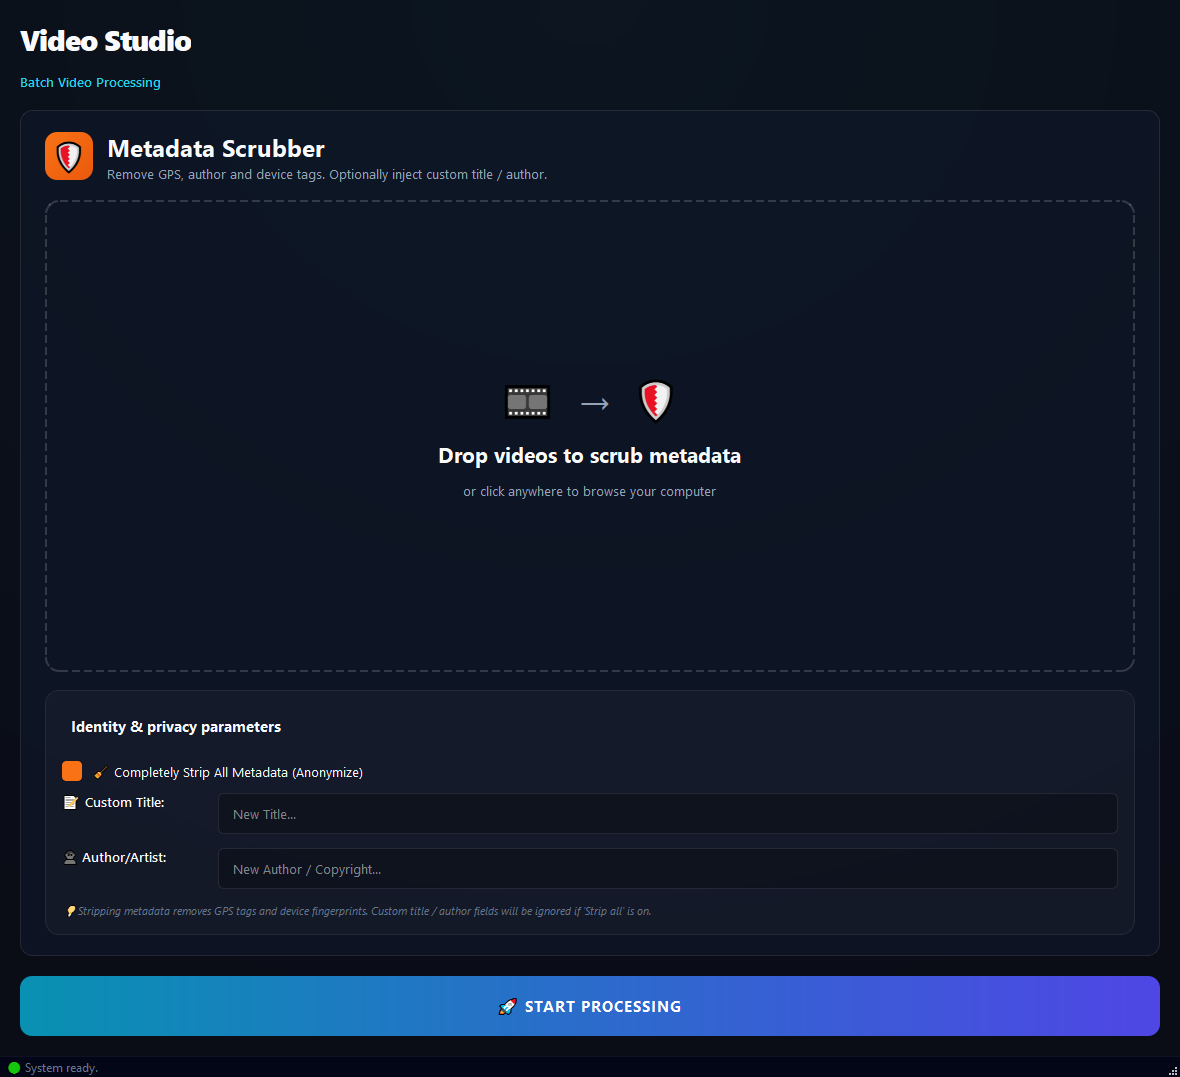Click the person icon beside Author/Artist
This screenshot has height=1077, width=1180.
(70, 857)
